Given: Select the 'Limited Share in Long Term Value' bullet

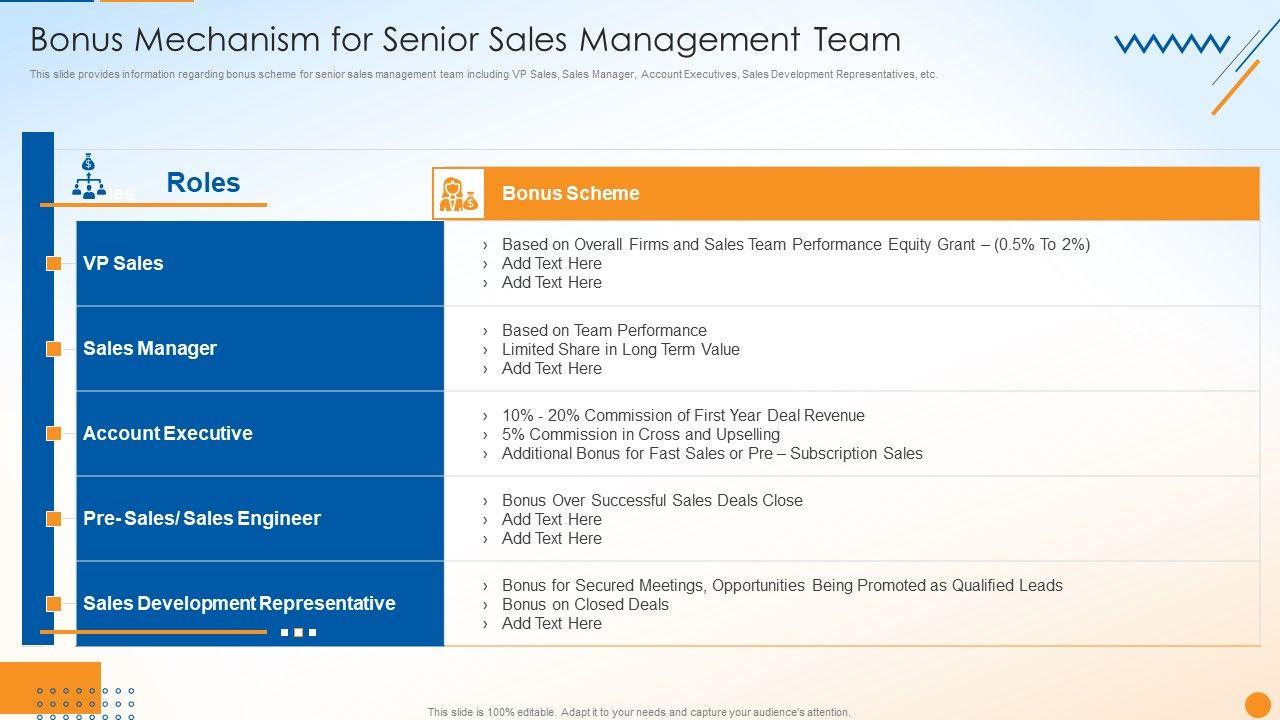Looking at the screenshot, I should click(620, 350).
